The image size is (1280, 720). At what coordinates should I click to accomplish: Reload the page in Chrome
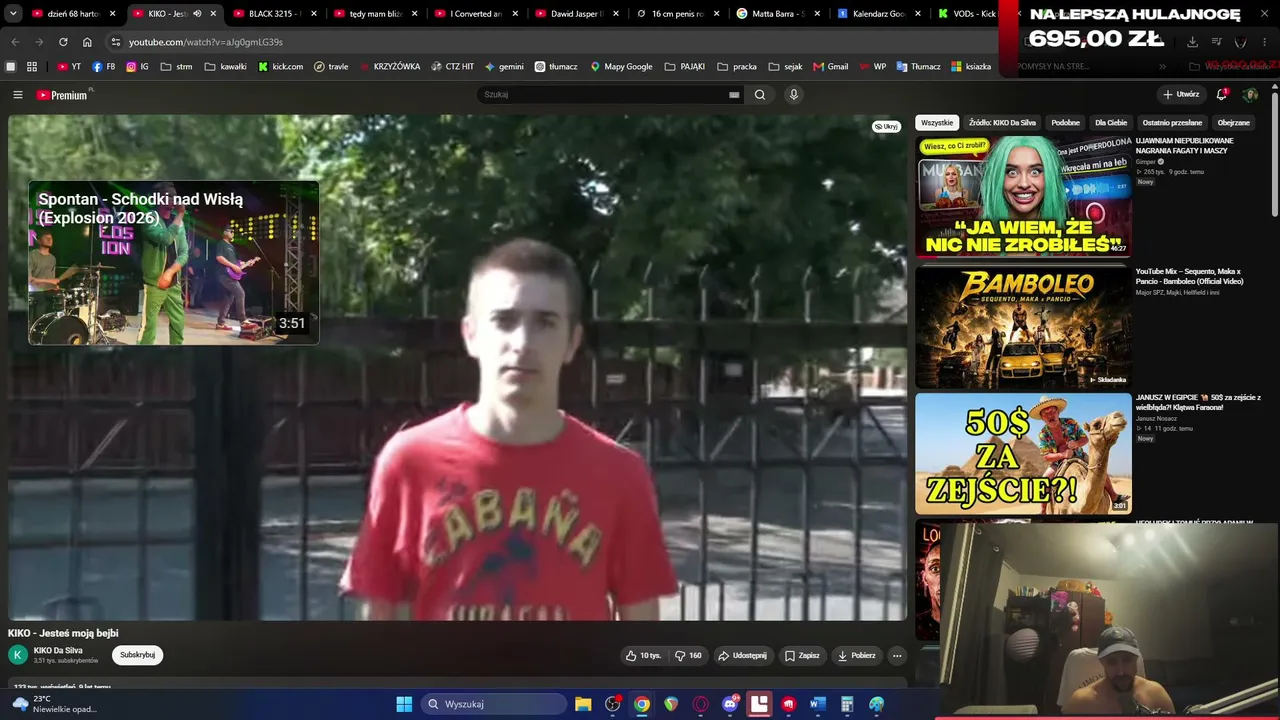tap(63, 42)
